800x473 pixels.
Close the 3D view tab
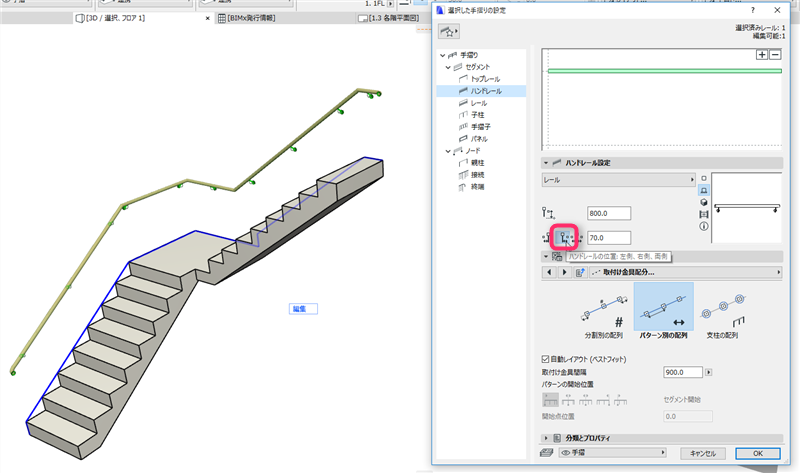point(208,18)
